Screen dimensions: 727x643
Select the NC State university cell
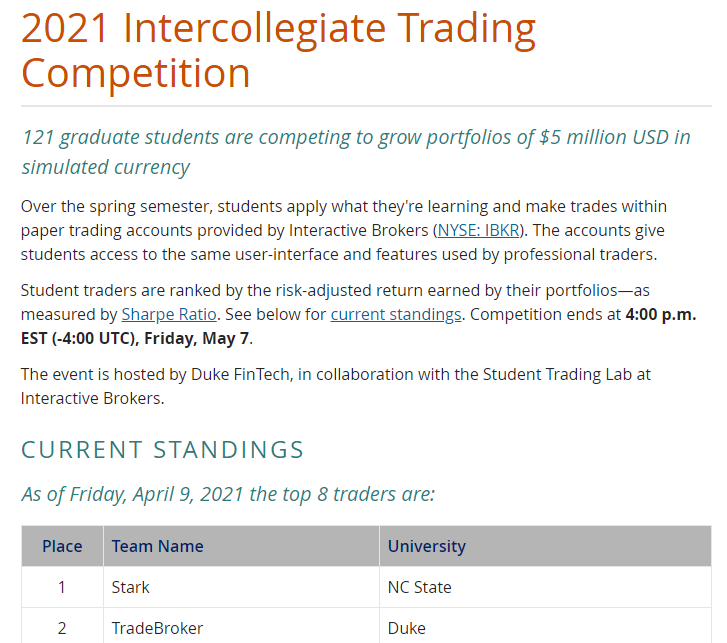click(545, 587)
